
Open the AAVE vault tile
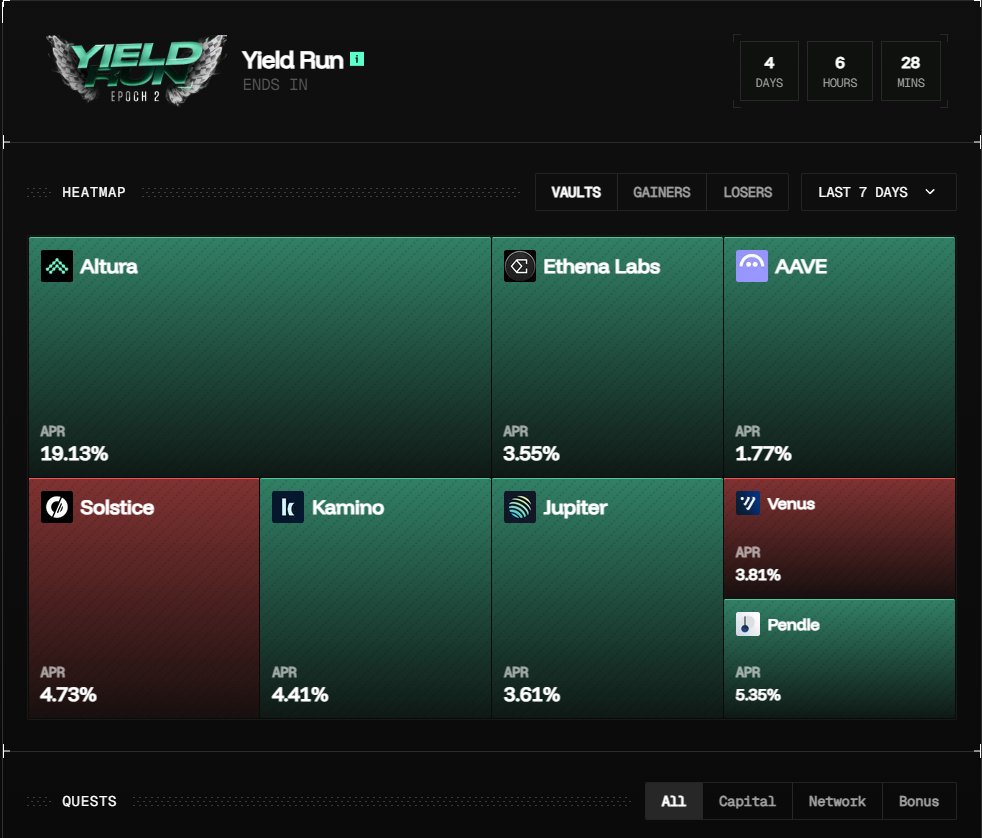point(839,357)
